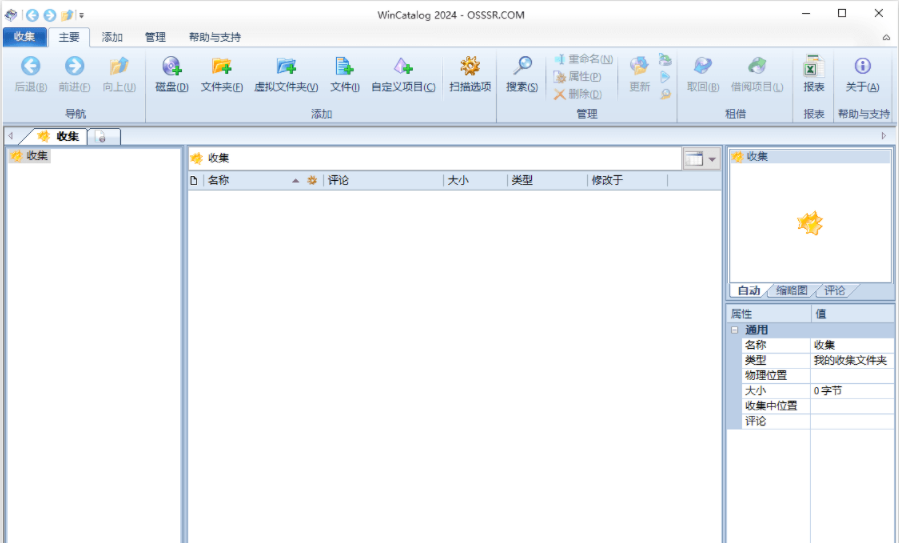Click the Add File (文件) icon
The width and height of the screenshot is (899, 543).
[x=345, y=67]
